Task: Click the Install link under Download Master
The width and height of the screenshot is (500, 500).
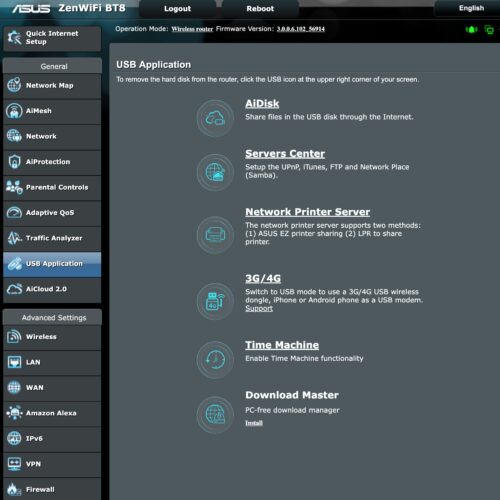Action: (254, 423)
